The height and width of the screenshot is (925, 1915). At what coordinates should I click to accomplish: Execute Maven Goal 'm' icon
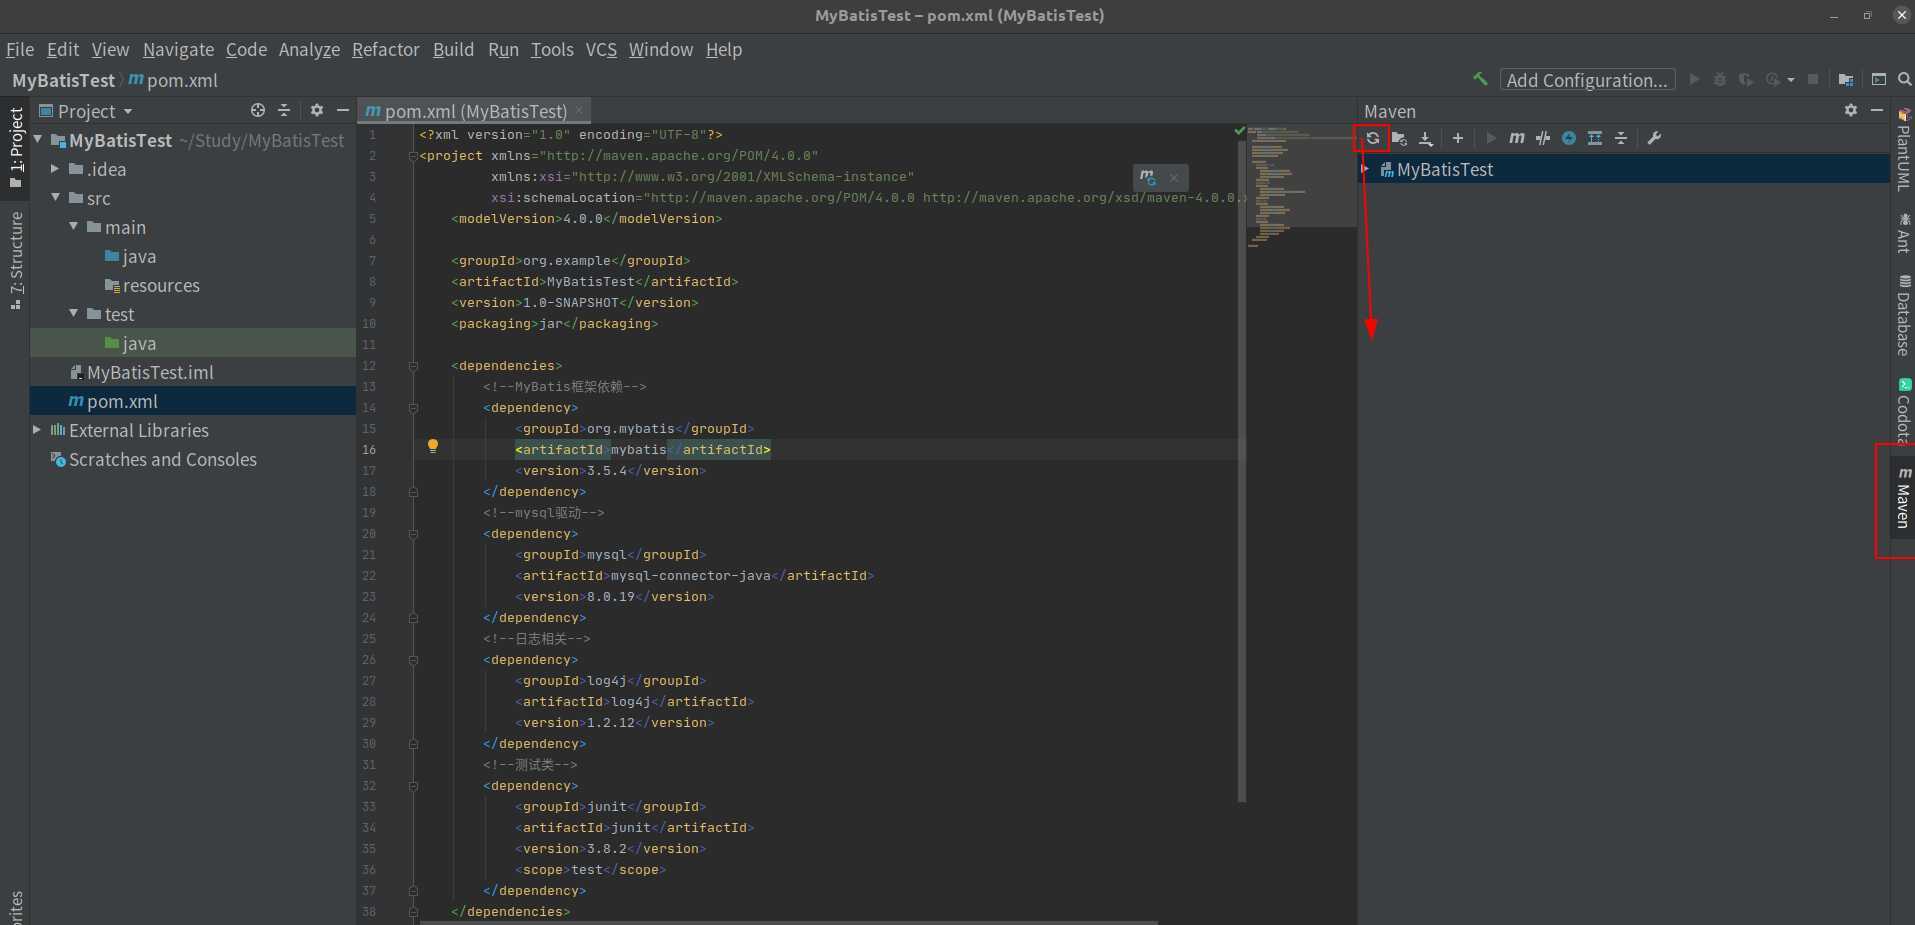tap(1517, 138)
